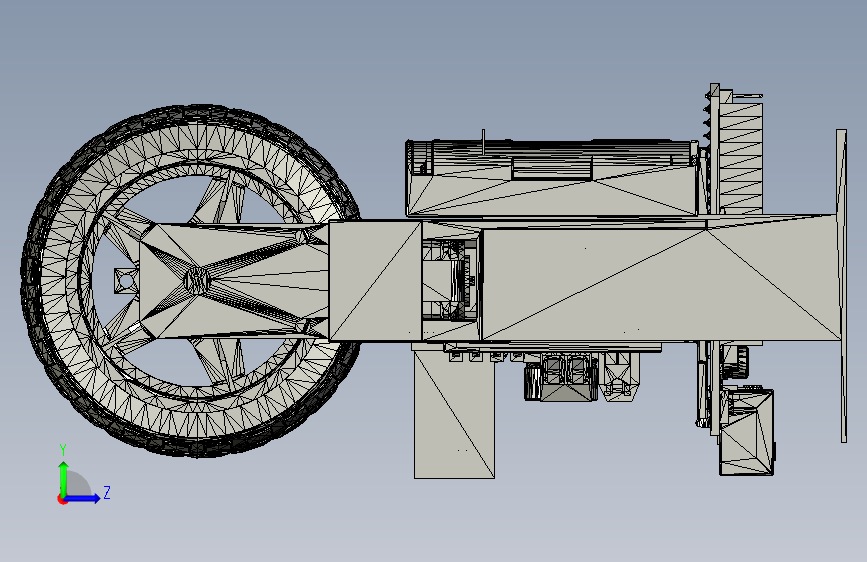Click the grey YZ plane quadrant on the triad

click(78, 484)
